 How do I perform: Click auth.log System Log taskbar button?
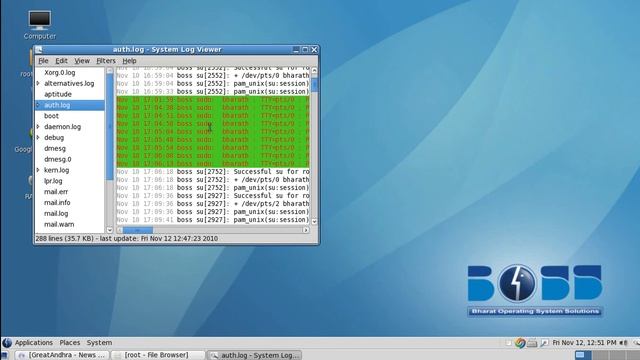tap(255, 355)
